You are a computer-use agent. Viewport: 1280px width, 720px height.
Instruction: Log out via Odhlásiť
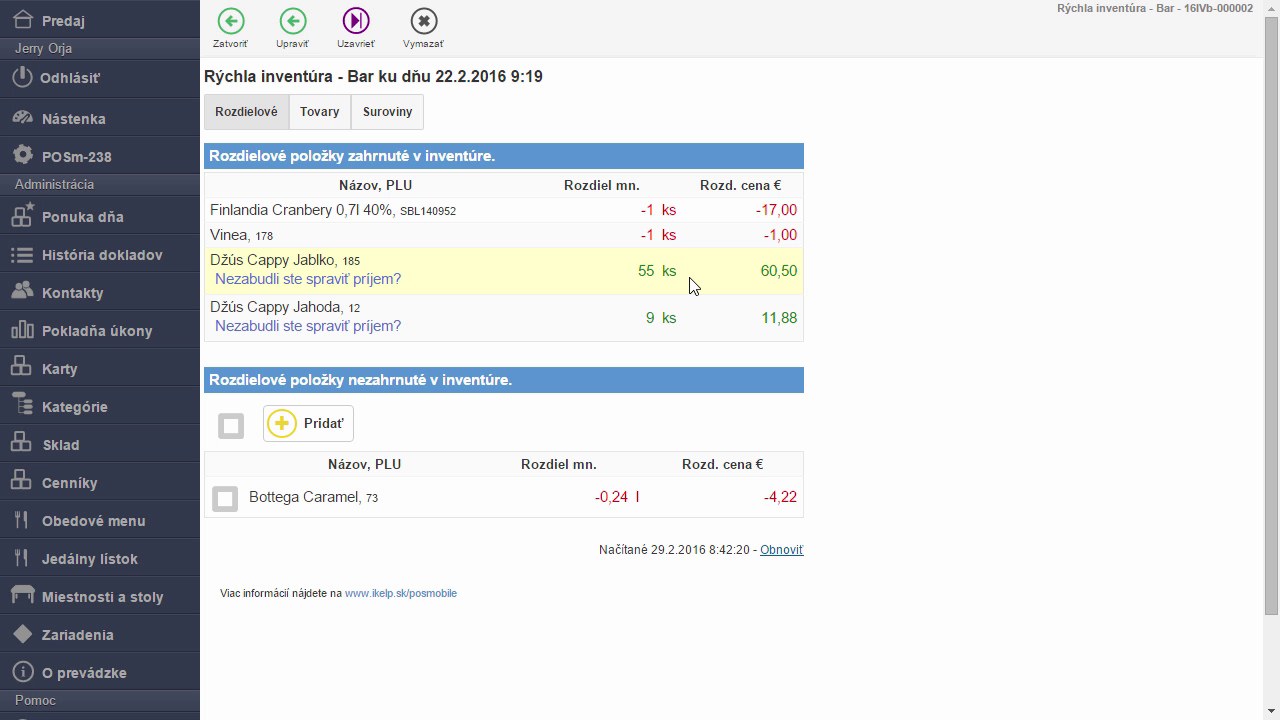click(x=100, y=77)
